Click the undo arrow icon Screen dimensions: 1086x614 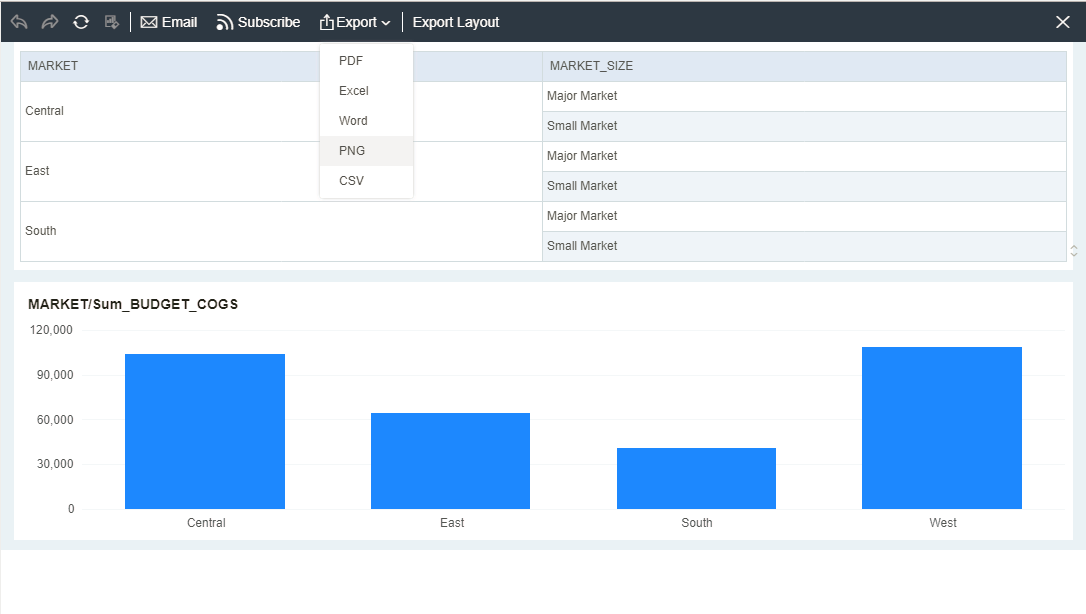point(19,22)
